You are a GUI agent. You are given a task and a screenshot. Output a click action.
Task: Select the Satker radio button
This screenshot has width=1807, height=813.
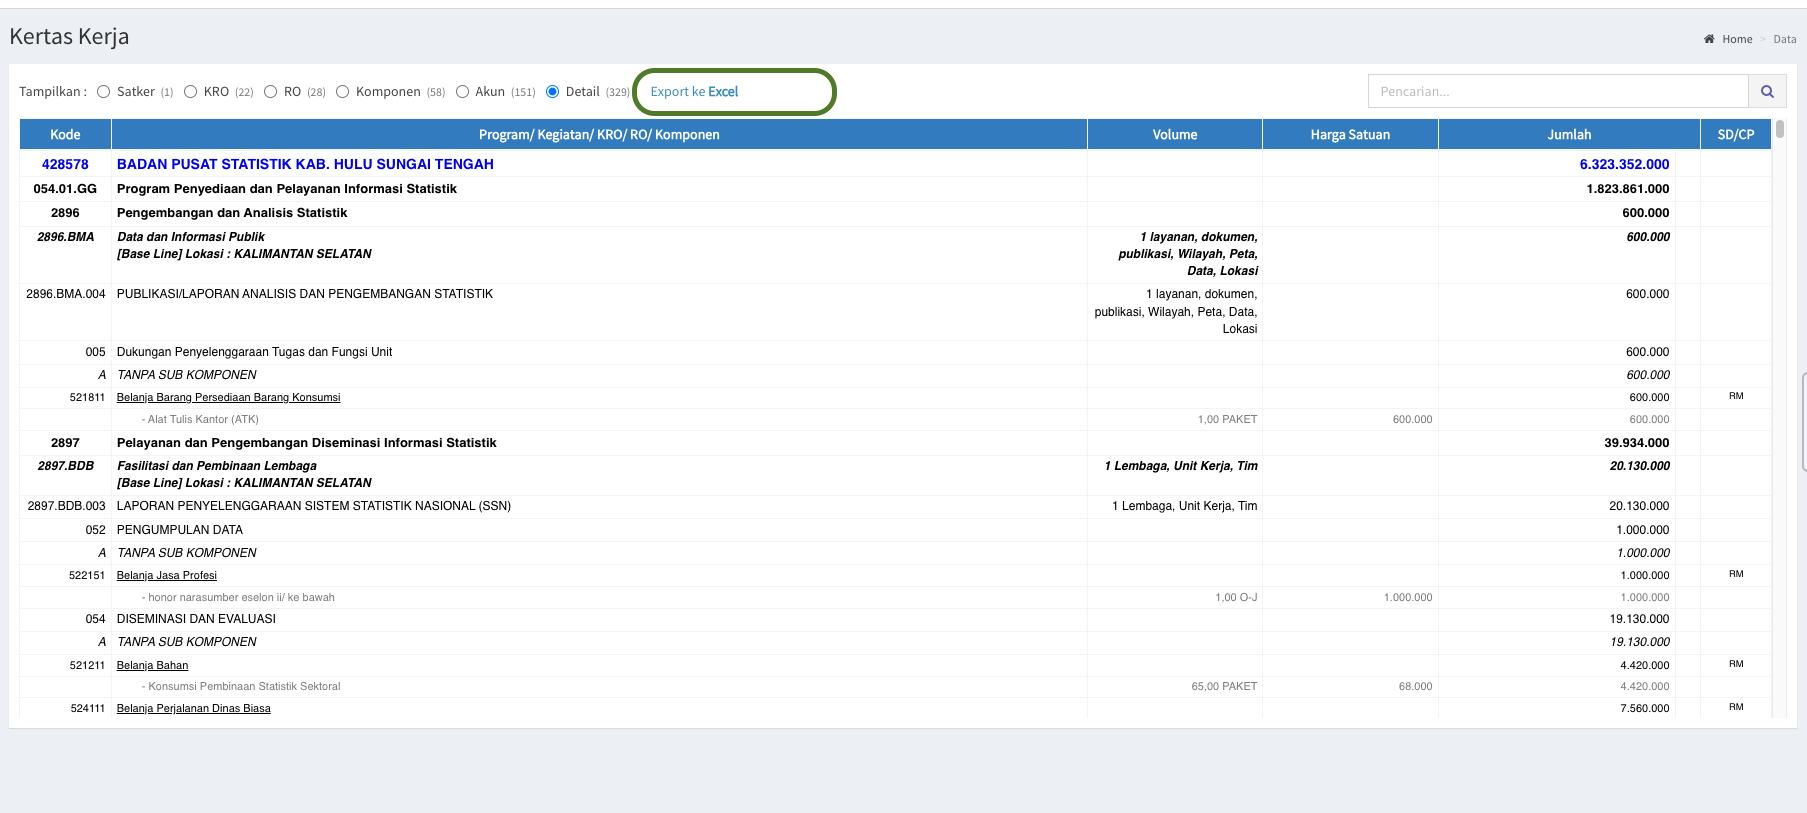(x=103, y=91)
